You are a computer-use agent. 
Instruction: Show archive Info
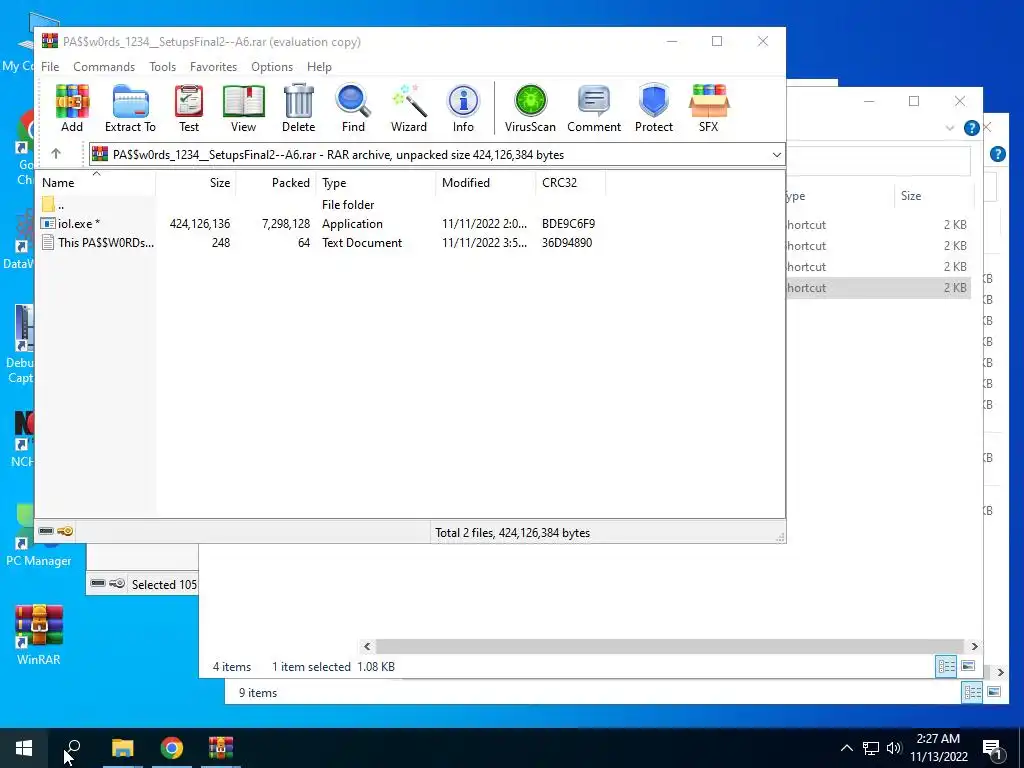point(463,108)
